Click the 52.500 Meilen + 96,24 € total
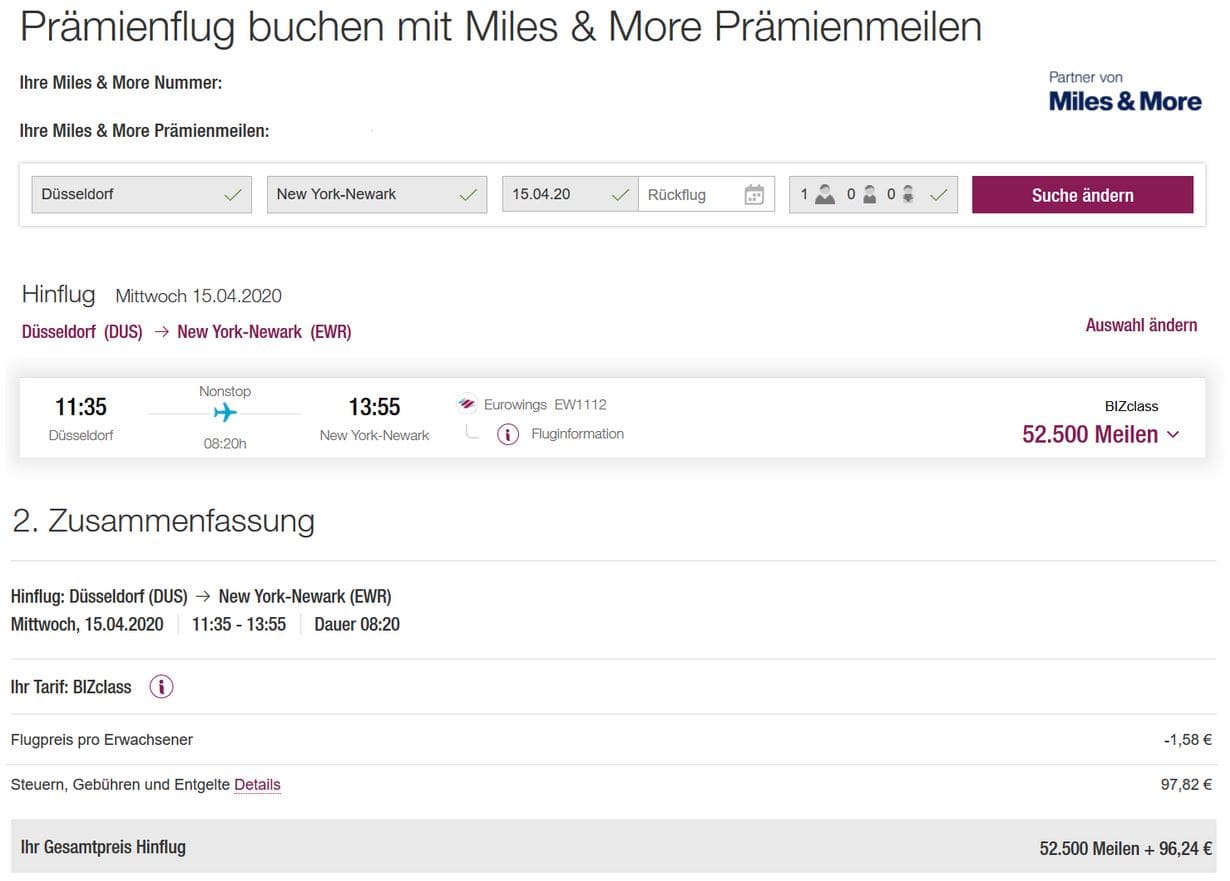Screen dimensions: 1230x881 tap(1126, 848)
